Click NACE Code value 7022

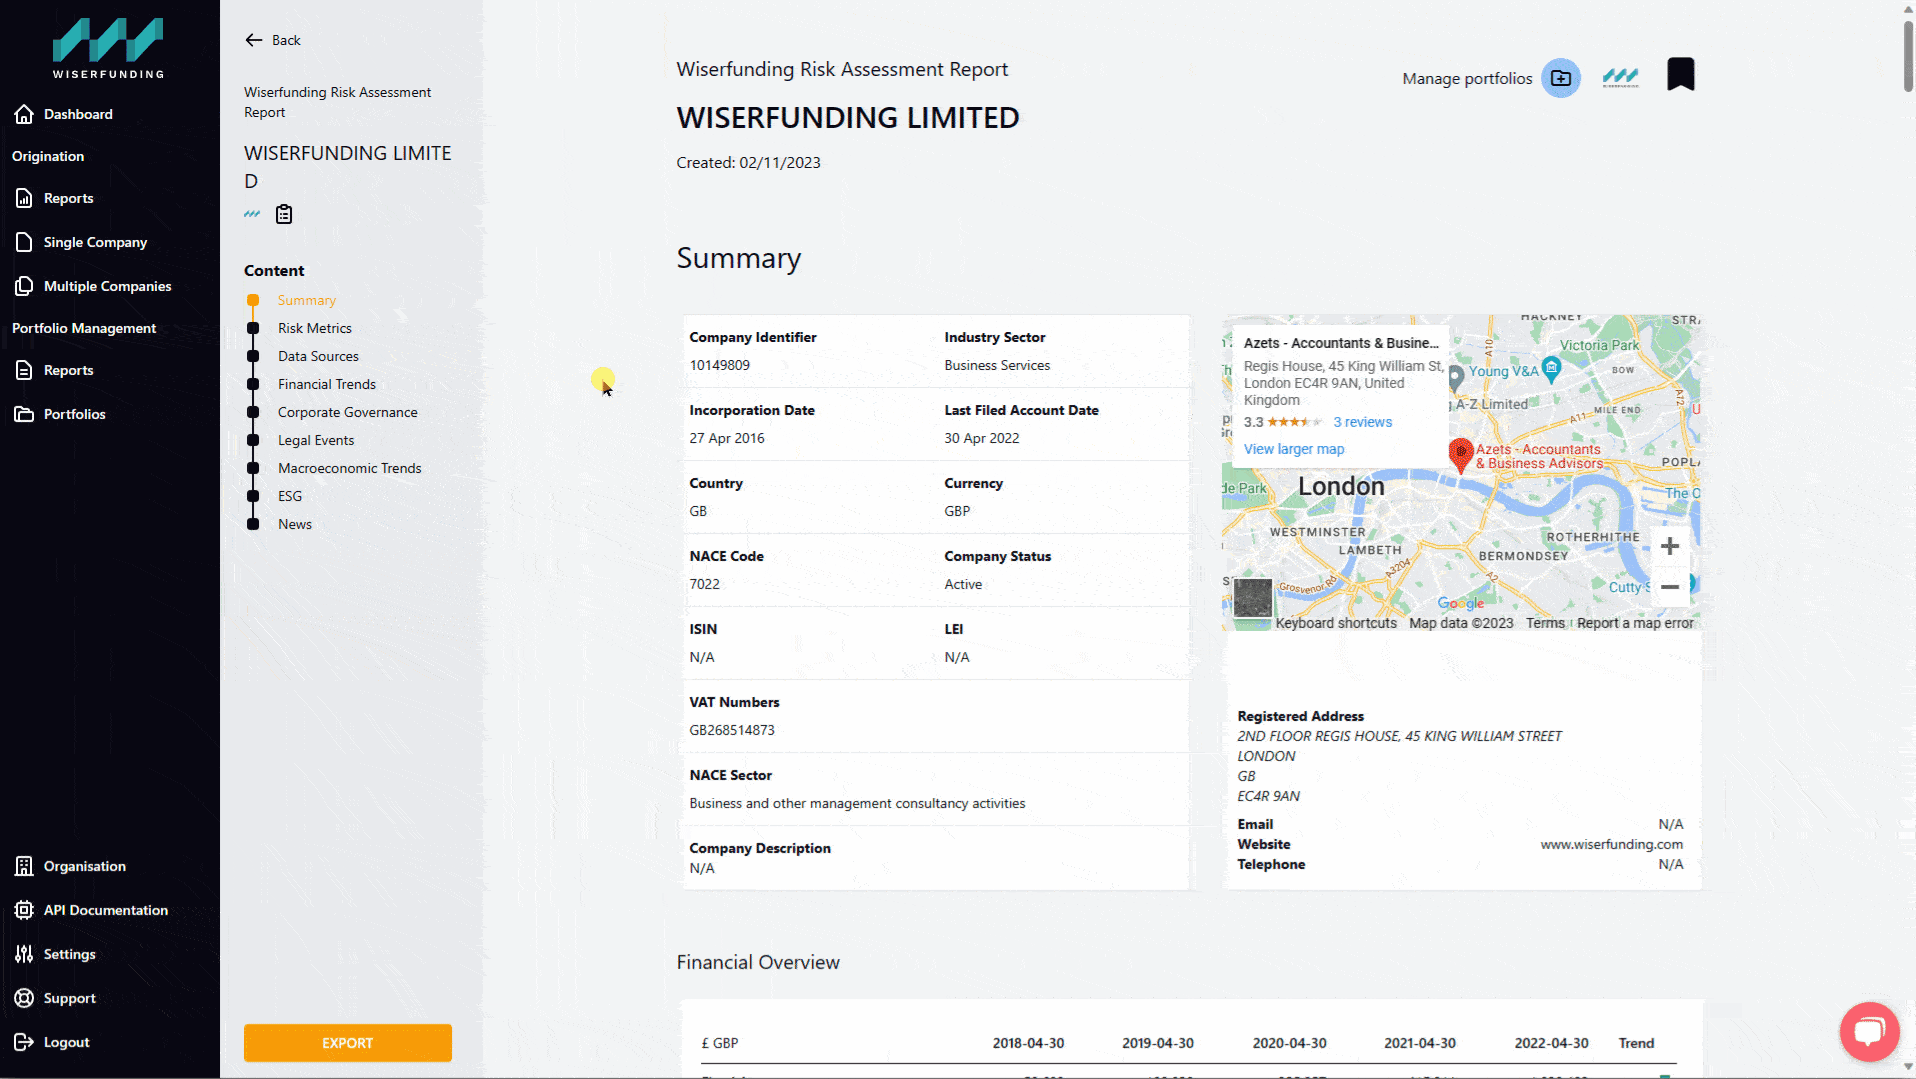pos(705,584)
